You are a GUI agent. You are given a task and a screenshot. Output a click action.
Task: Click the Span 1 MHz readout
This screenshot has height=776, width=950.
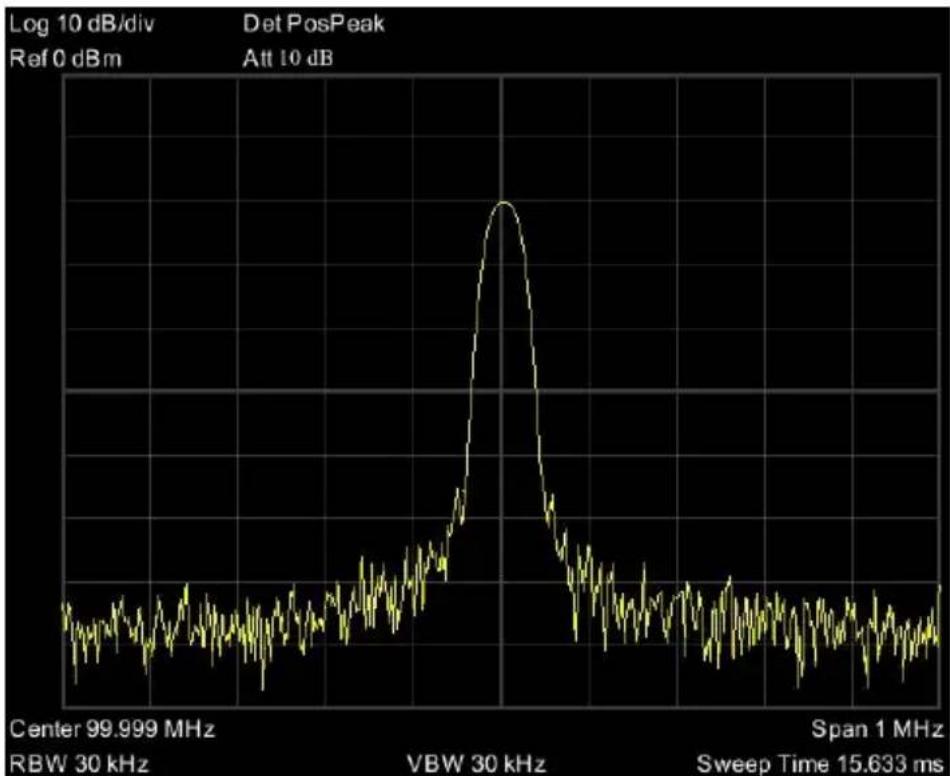click(877, 729)
